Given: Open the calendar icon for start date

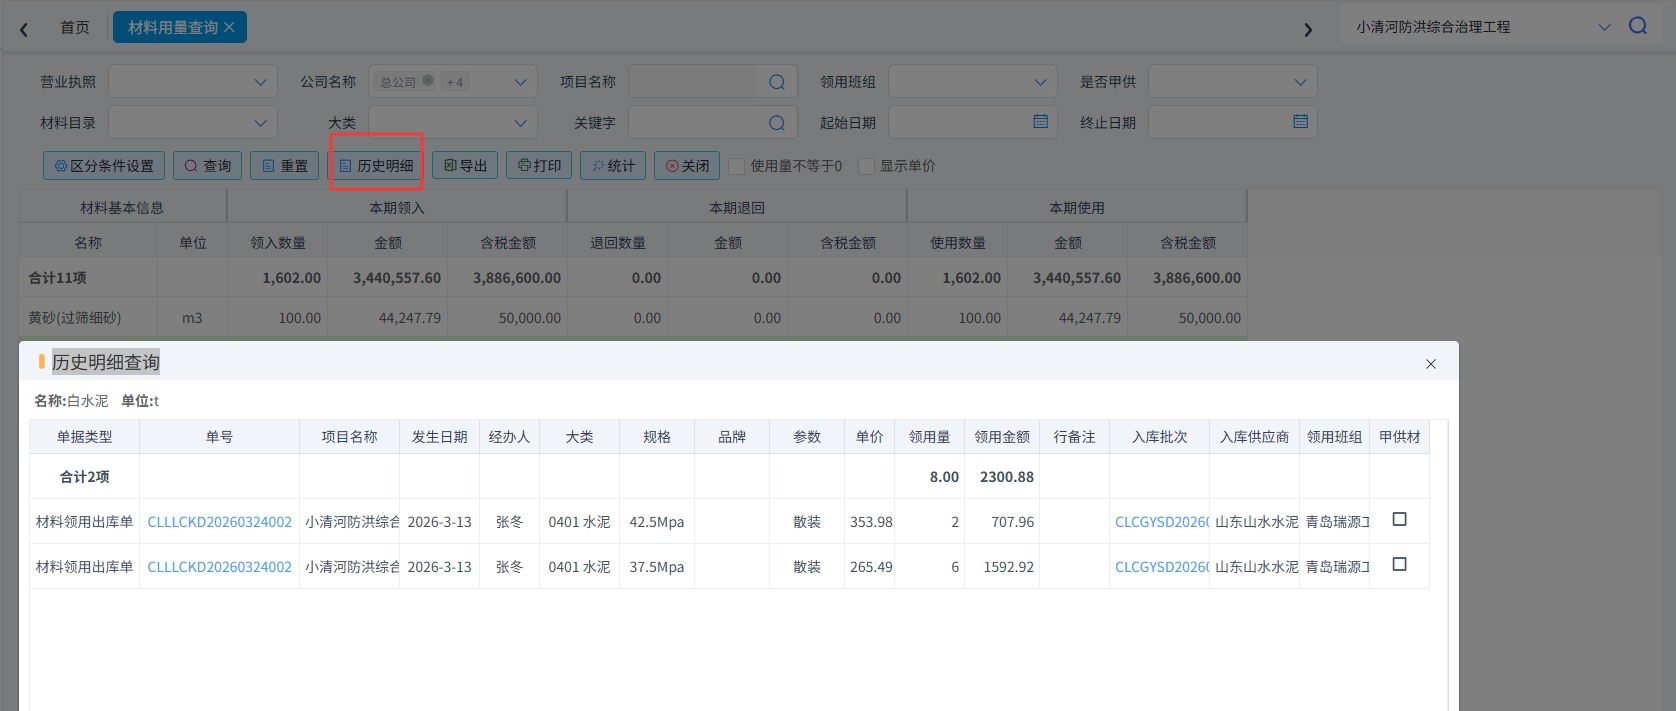Looking at the screenshot, I should point(1040,122).
